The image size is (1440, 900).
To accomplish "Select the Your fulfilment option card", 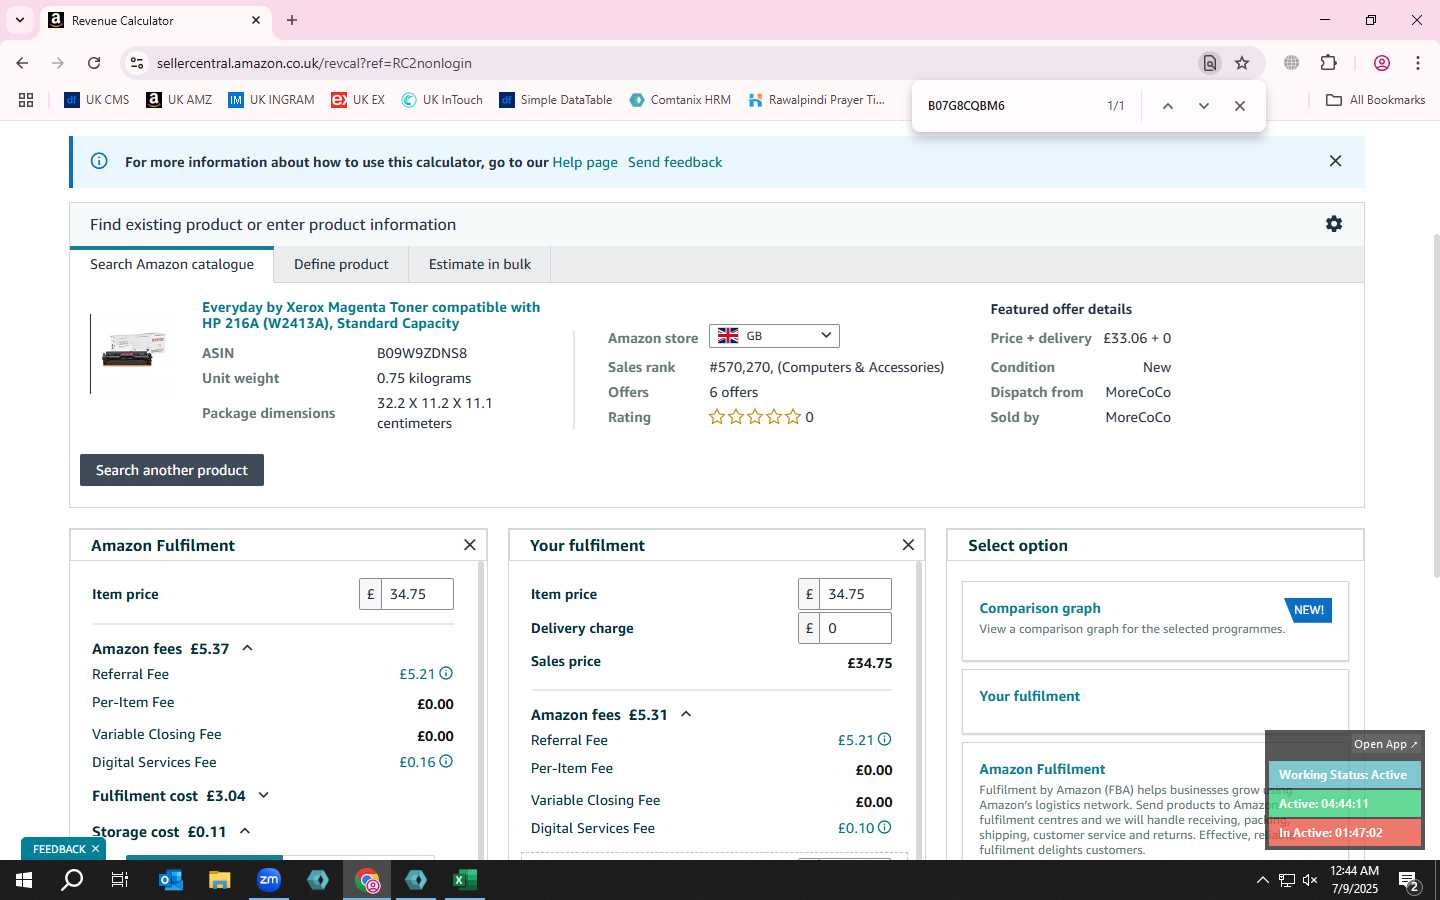I will (x=1155, y=702).
